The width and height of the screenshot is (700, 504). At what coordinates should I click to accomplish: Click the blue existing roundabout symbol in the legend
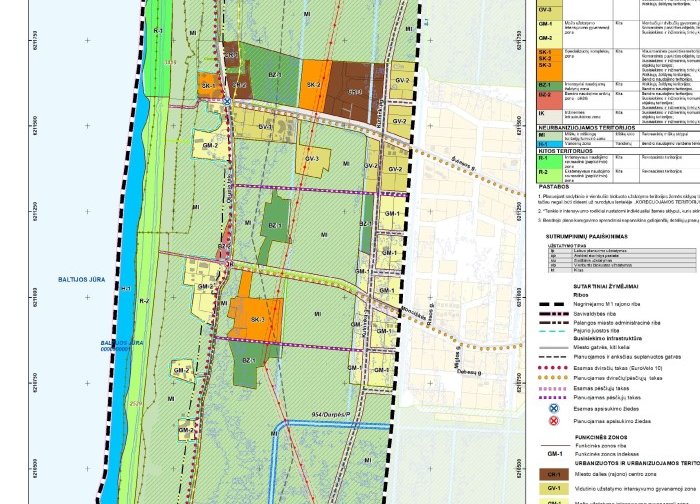554,408
